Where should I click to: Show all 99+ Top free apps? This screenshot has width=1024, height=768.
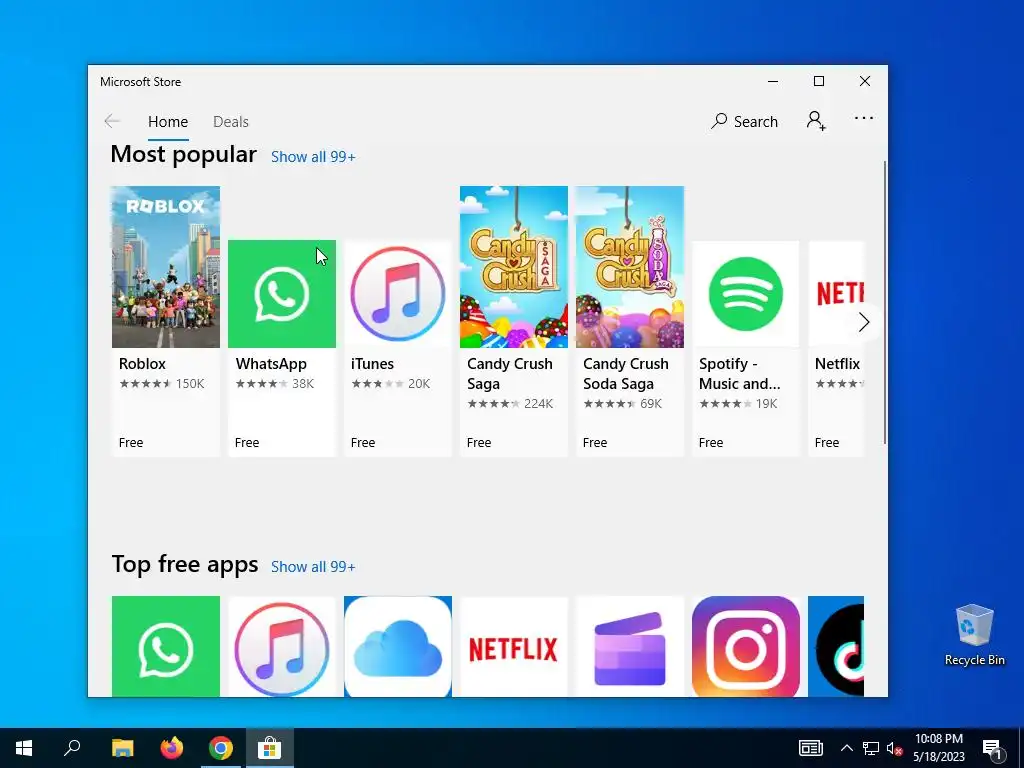click(x=313, y=567)
